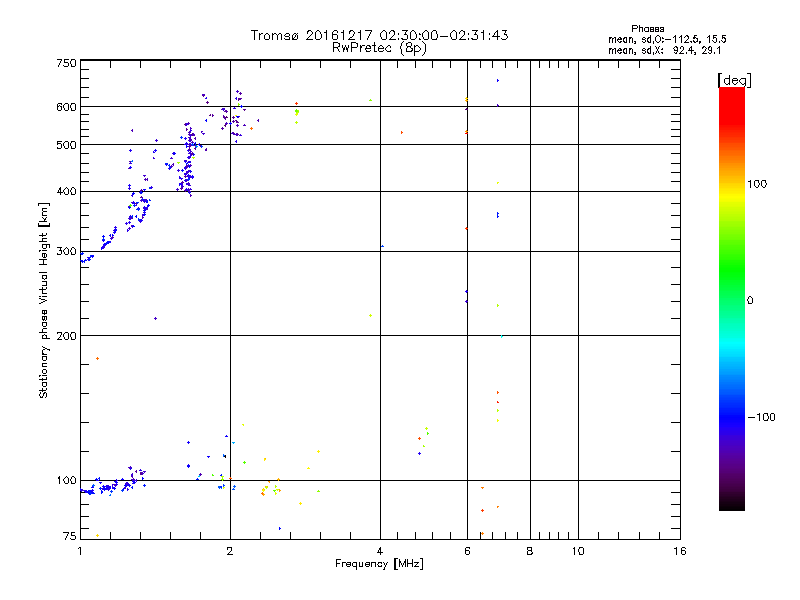Viewport: 800px width, 600px height.
Task: Click the 4 tick on the frequency axis
Action: coord(380,551)
